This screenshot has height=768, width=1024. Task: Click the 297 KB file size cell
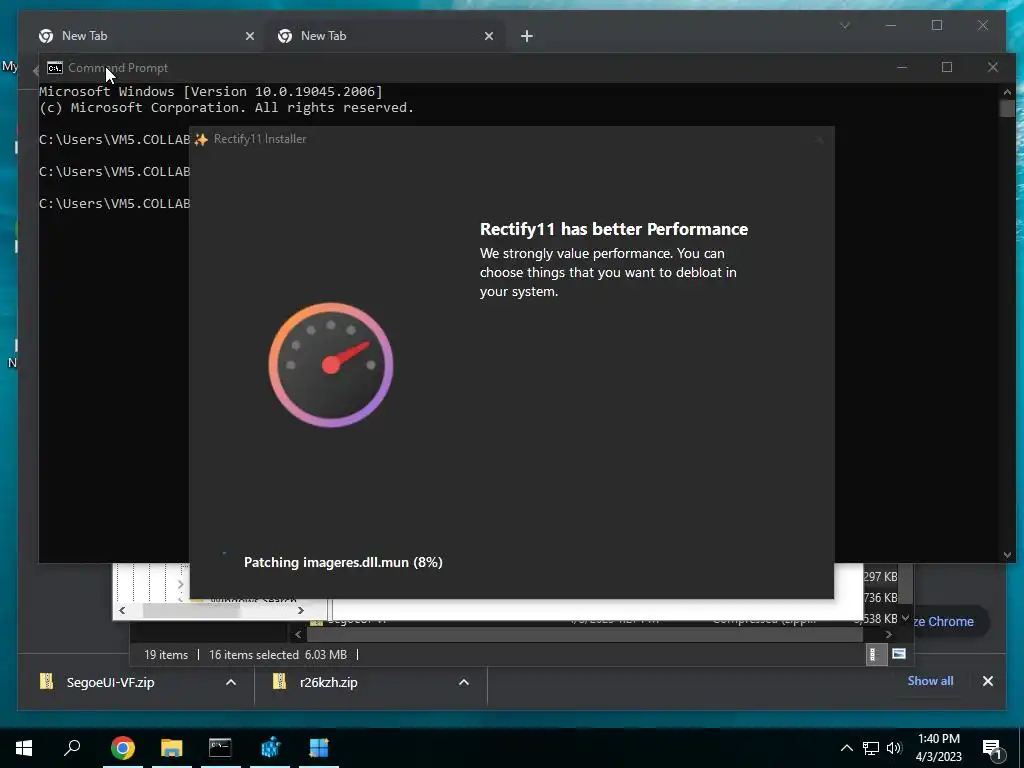[x=880, y=577]
